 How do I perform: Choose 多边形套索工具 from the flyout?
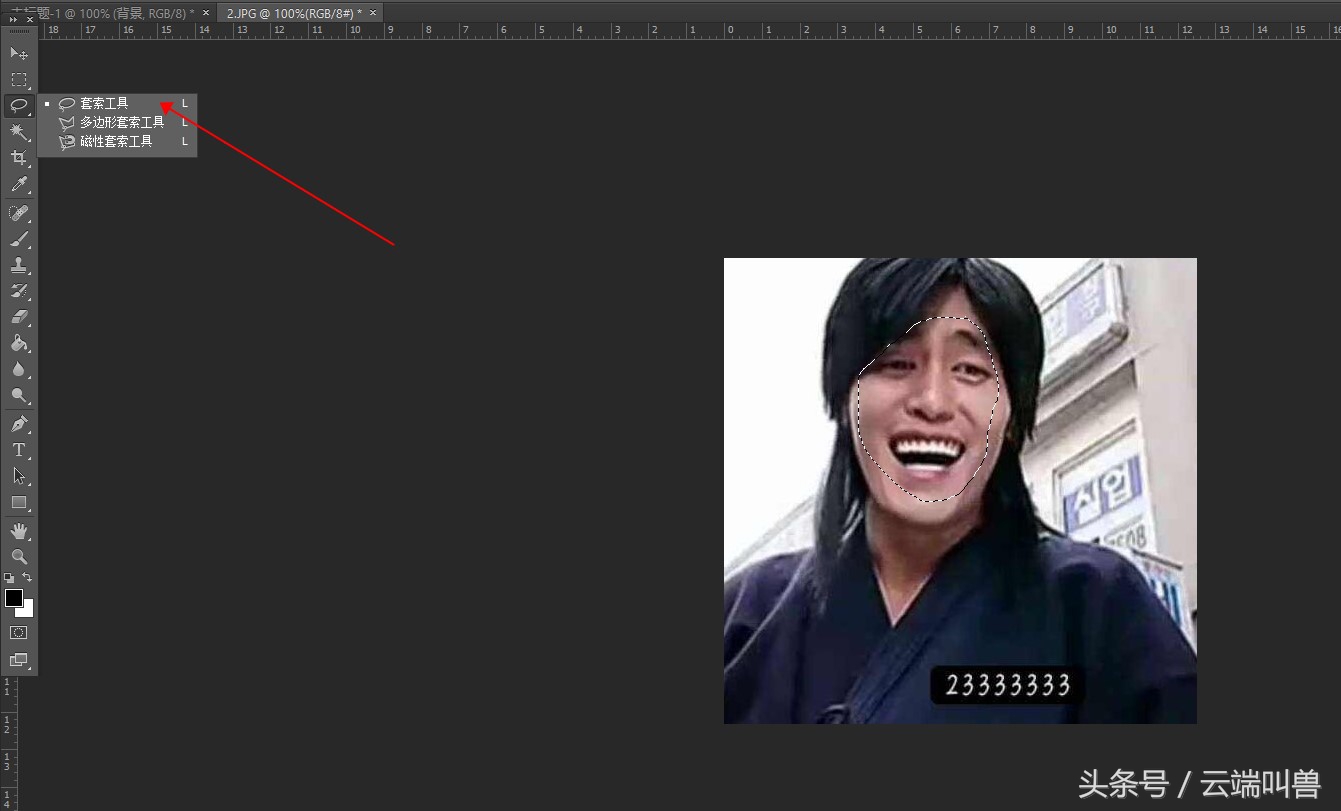click(121, 122)
